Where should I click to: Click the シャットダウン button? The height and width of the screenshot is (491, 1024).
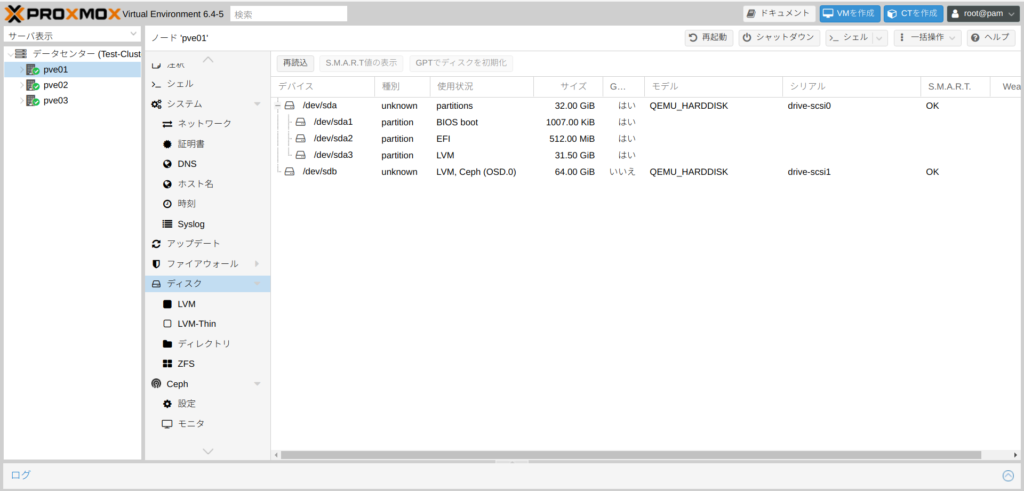point(779,38)
